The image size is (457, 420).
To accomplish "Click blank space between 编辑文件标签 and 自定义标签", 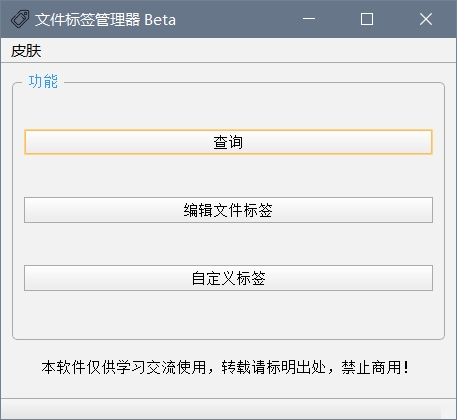I will (x=228, y=244).
